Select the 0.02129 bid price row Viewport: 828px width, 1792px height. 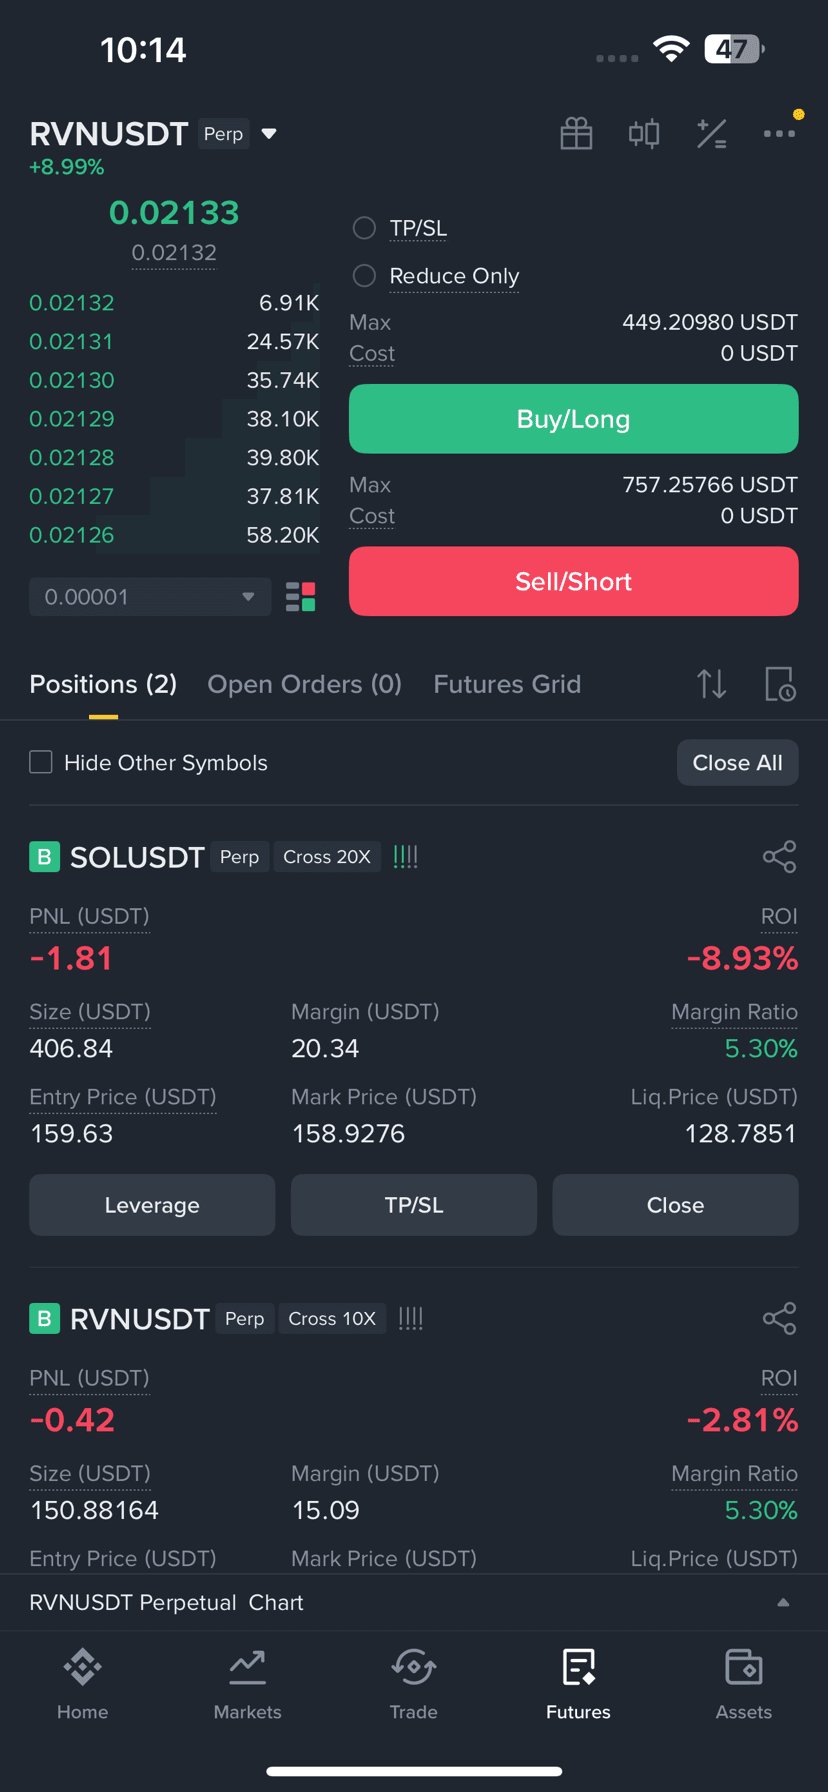174,419
